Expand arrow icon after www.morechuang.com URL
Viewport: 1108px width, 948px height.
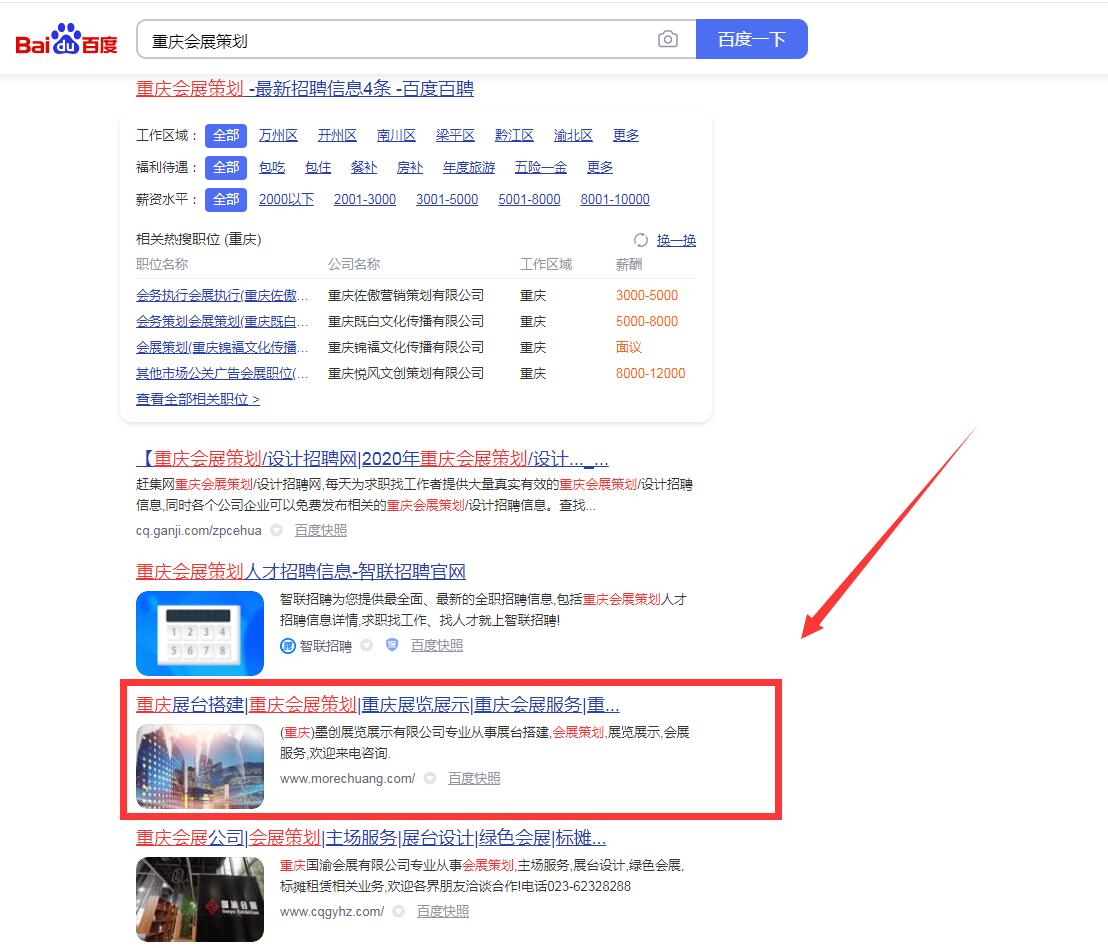(x=430, y=779)
